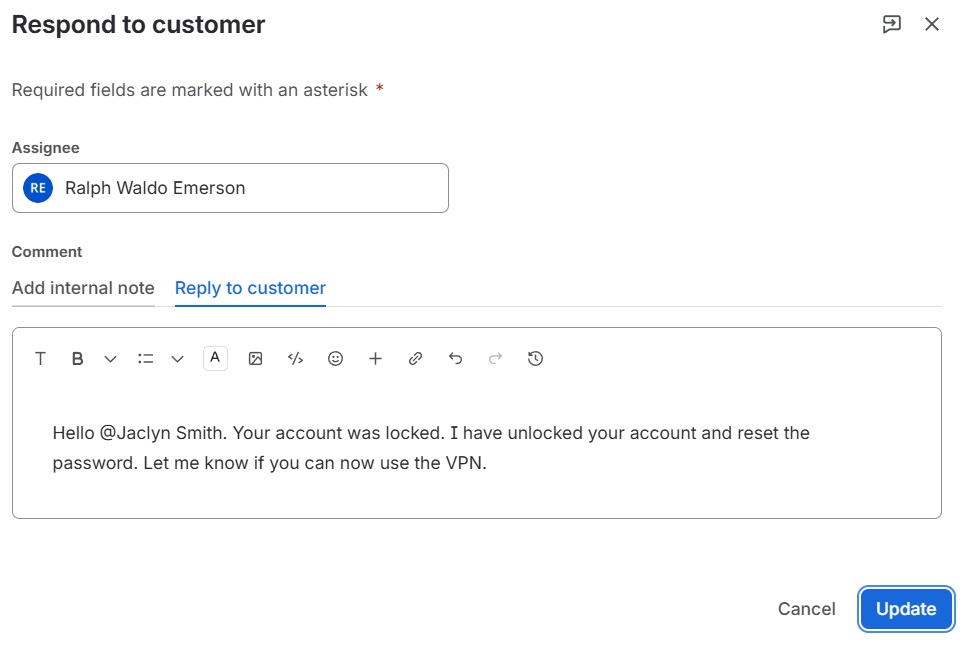Open the emoji picker
This screenshot has height=647, width=967.
pos(335,358)
